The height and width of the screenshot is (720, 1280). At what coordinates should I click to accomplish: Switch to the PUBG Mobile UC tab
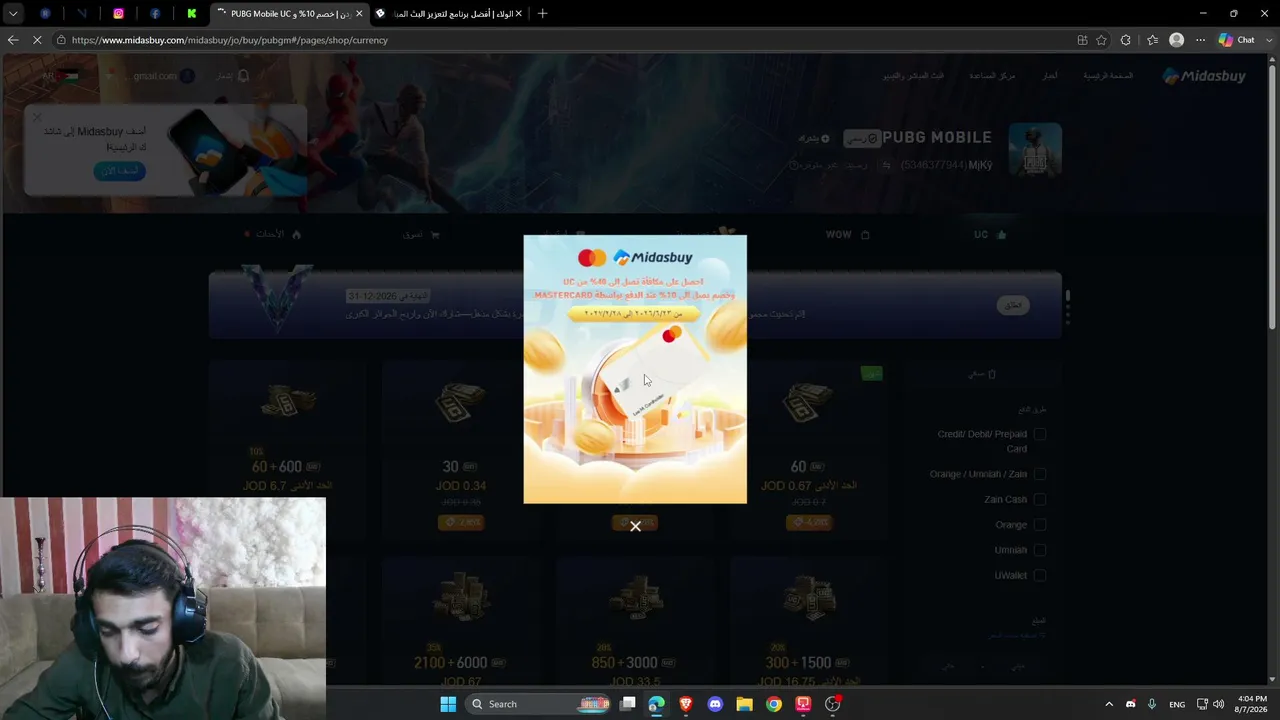290,14
